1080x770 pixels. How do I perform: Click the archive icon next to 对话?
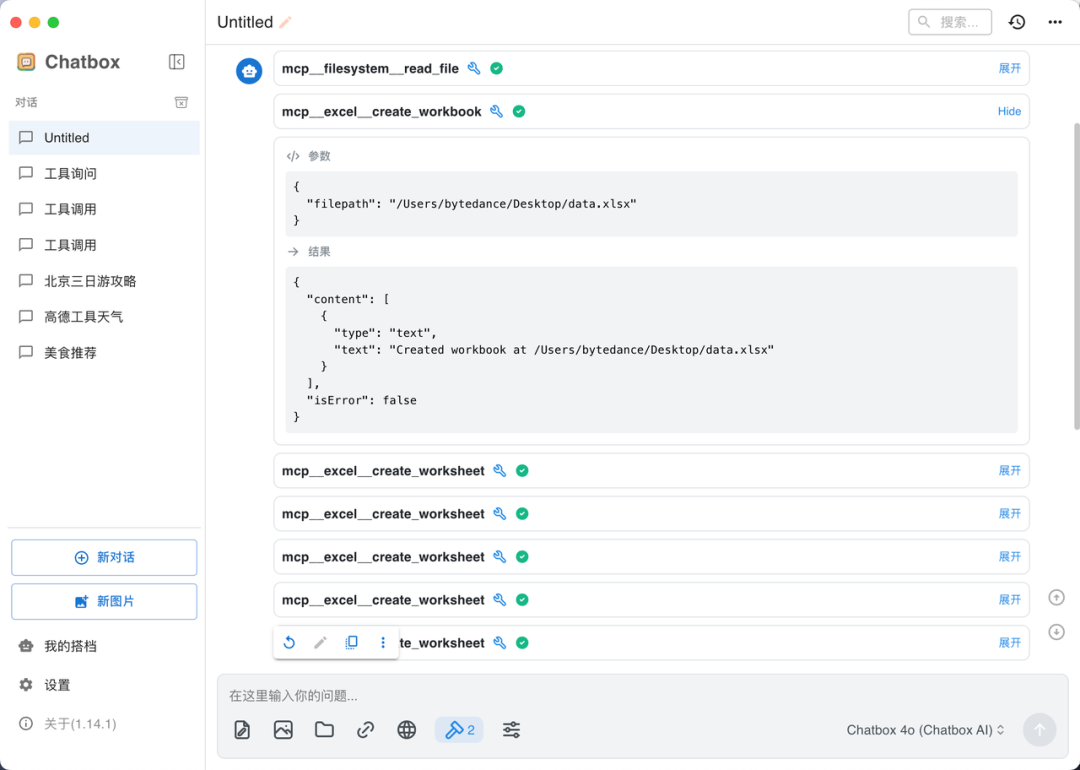coord(181,102)
